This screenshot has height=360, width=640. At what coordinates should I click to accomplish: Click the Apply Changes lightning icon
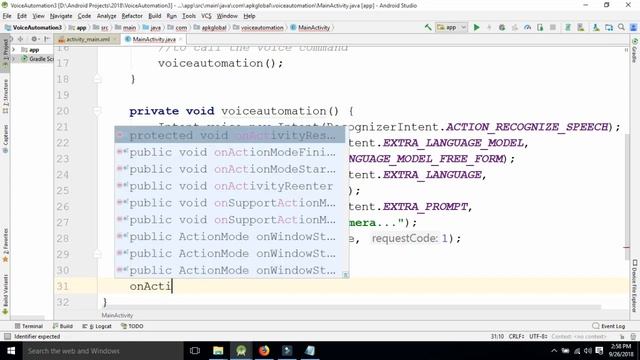tap(489, 27)
